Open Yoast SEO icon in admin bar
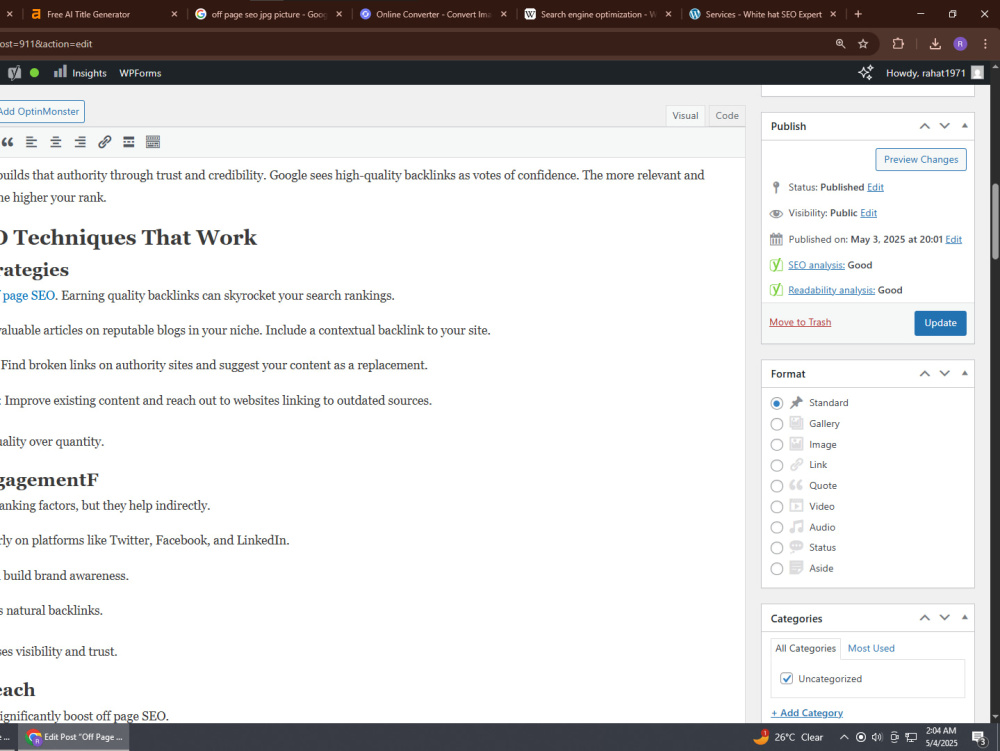Screen dimensions: 1000x751 [14, 73]
